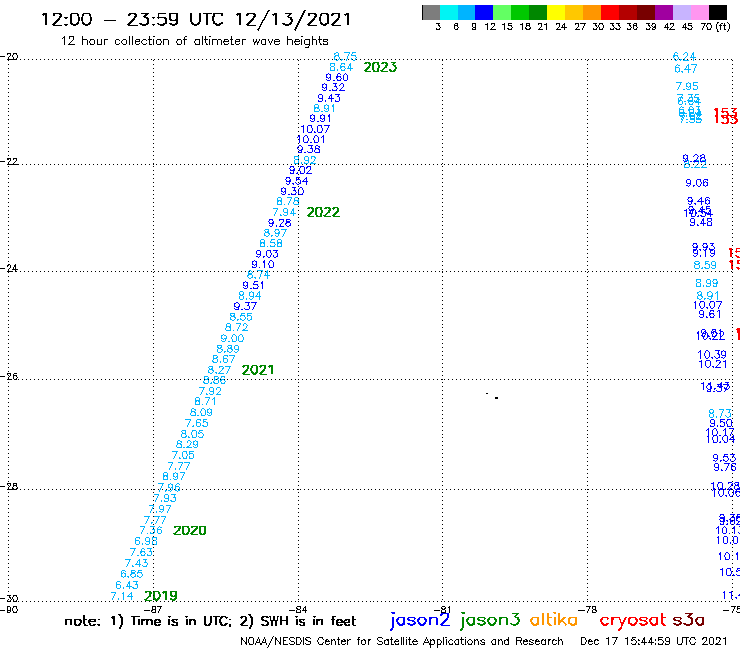Screen dimensions: 740x650
Task: Click the wave height value '9.00'
Action: 232,338
